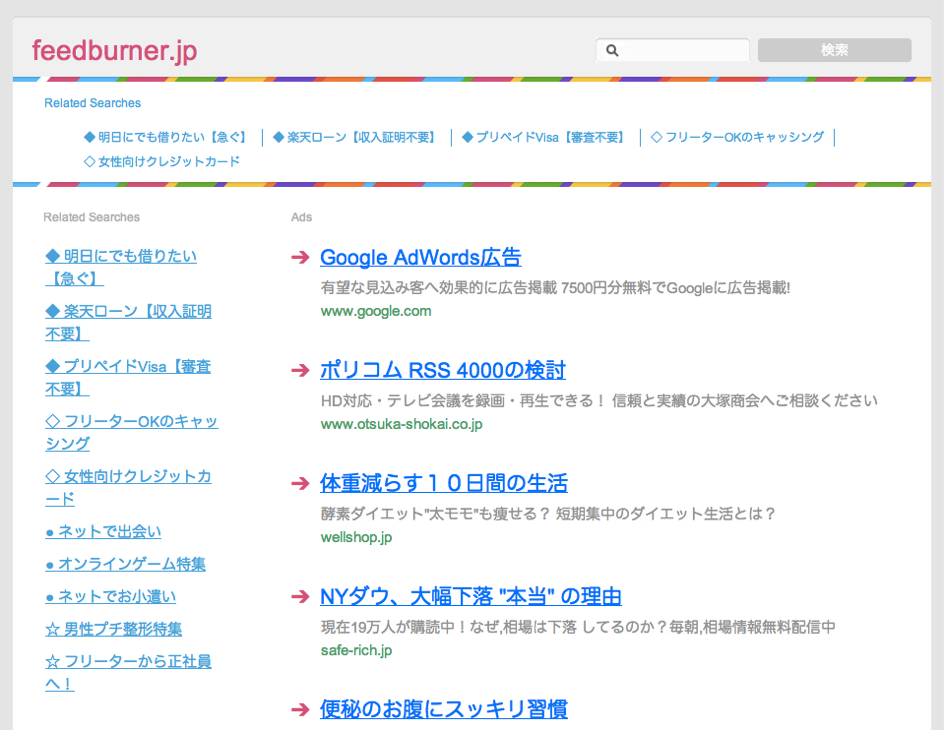Viewport: 944px width, 730px height.
Task: Open sidebar link フリーターOKのキャッシング
Action: point(132,432)
